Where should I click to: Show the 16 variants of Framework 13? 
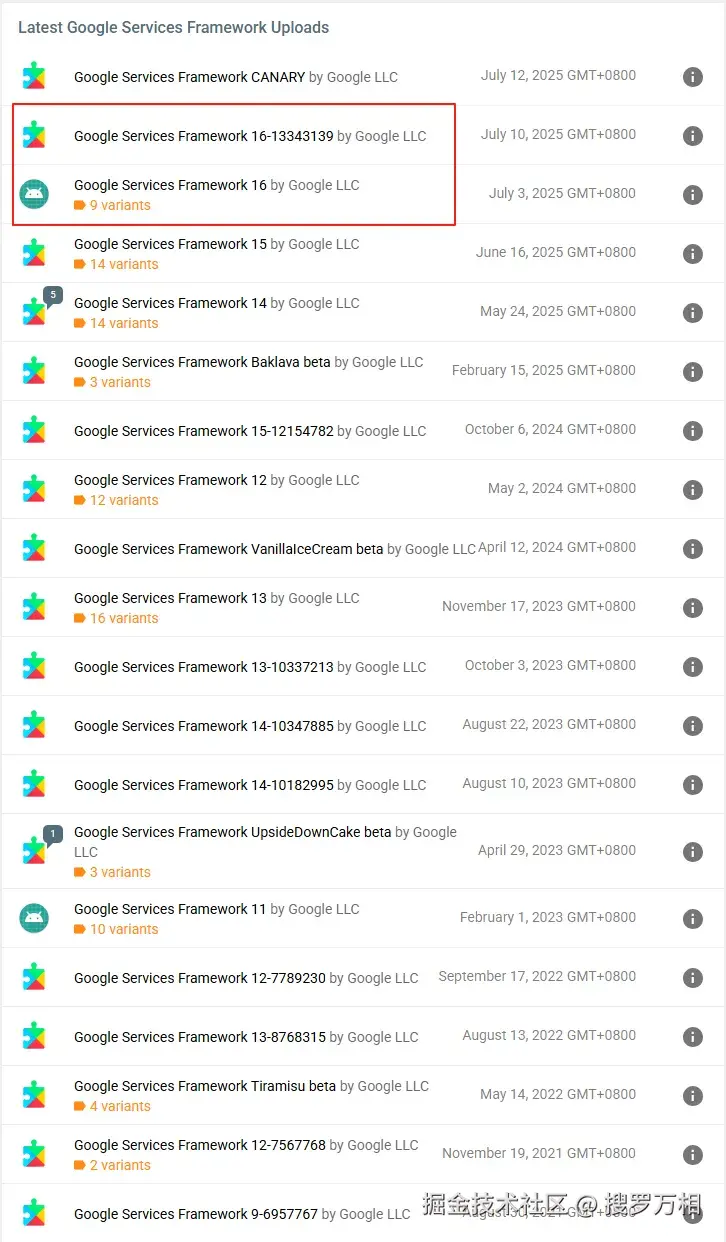123,618
